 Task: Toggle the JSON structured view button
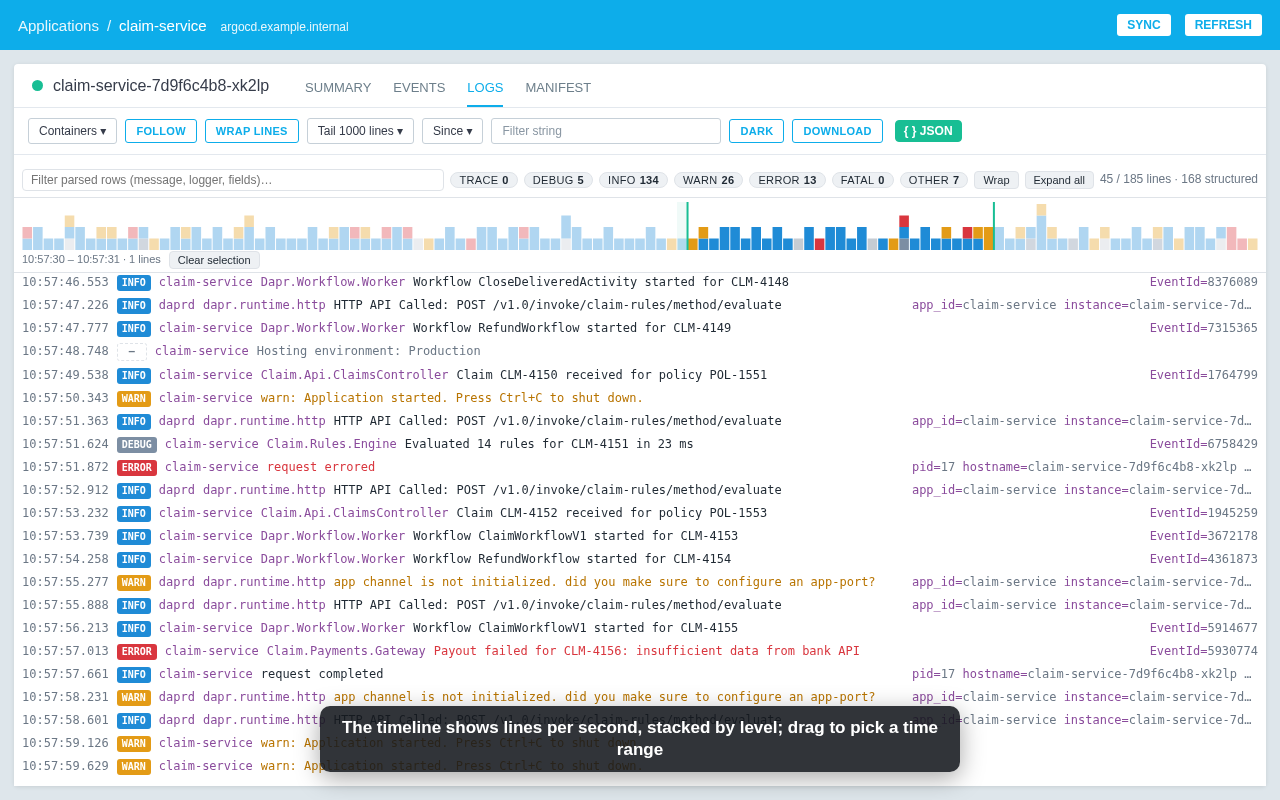click(x=928, y=131)
